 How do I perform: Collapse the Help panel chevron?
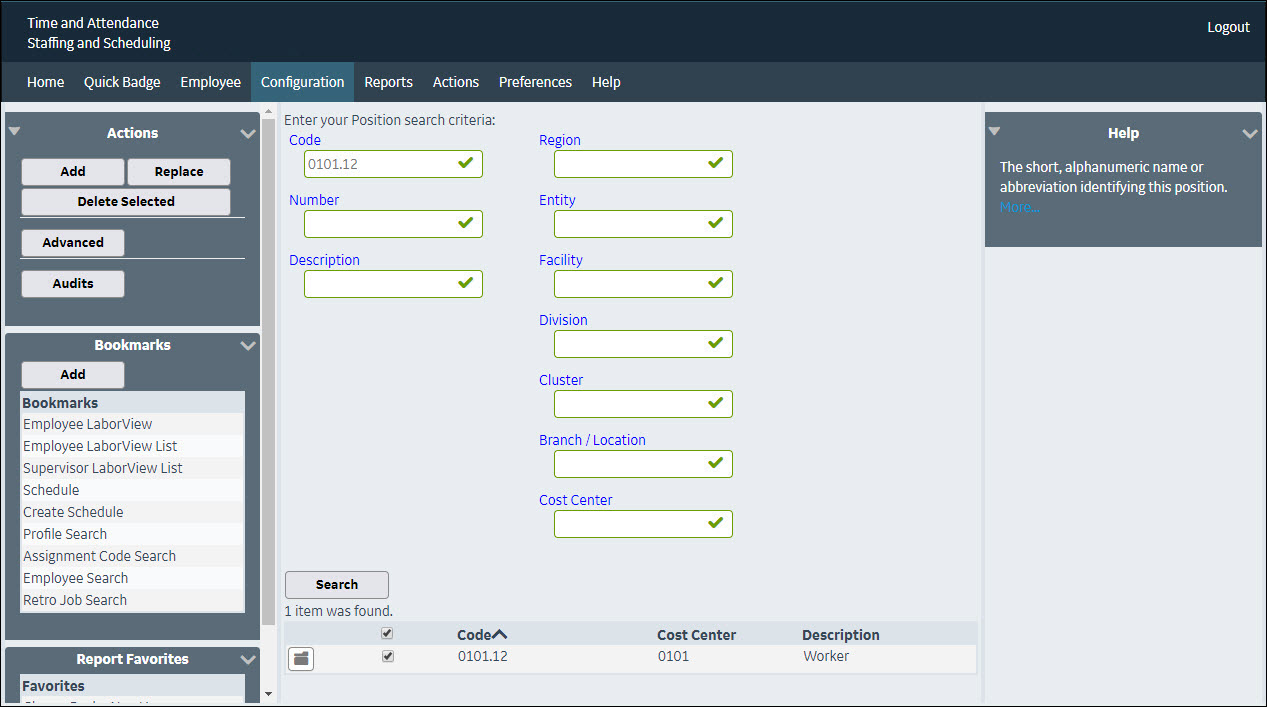(1249, 134)
